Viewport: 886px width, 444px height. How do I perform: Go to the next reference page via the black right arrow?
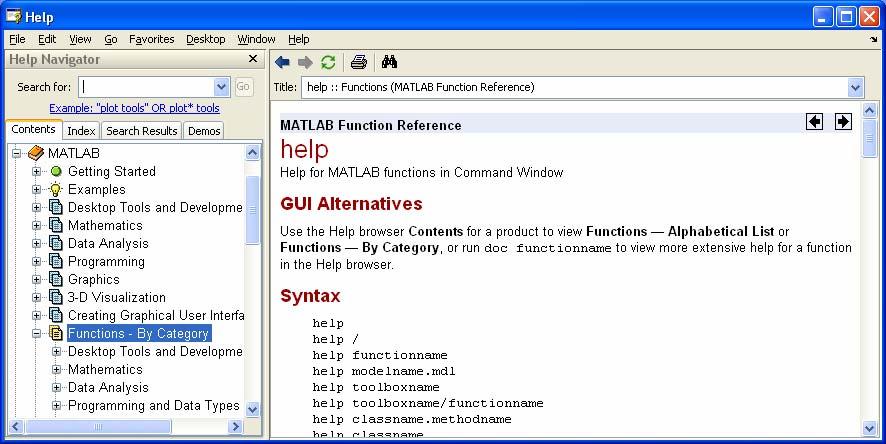pos(843,121)
